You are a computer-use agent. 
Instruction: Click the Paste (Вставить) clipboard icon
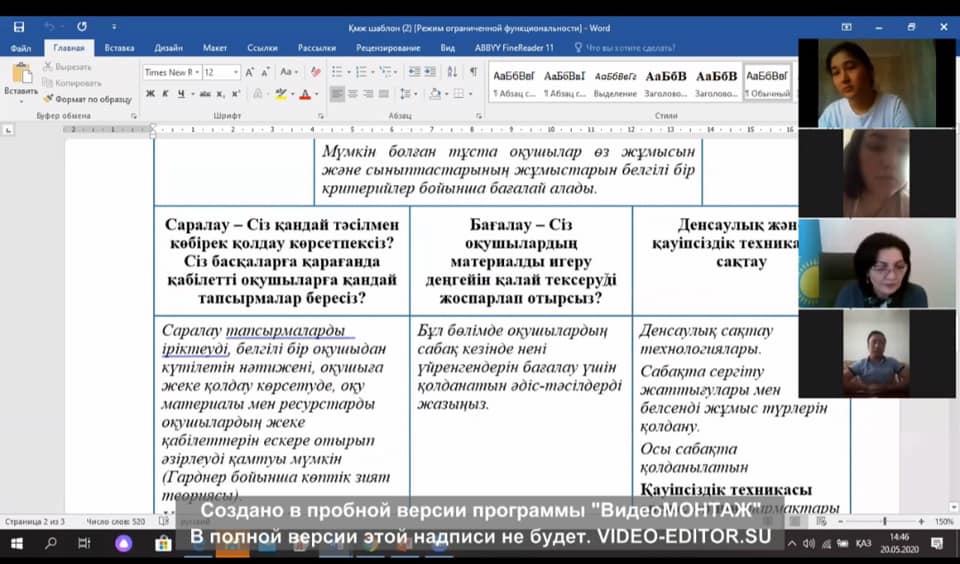20,74
